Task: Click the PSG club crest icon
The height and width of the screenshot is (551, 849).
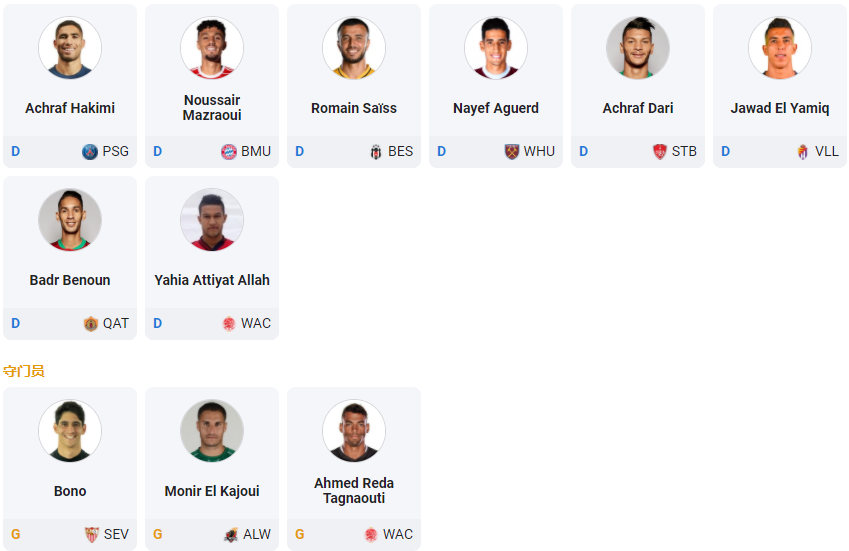Action: 90,152
